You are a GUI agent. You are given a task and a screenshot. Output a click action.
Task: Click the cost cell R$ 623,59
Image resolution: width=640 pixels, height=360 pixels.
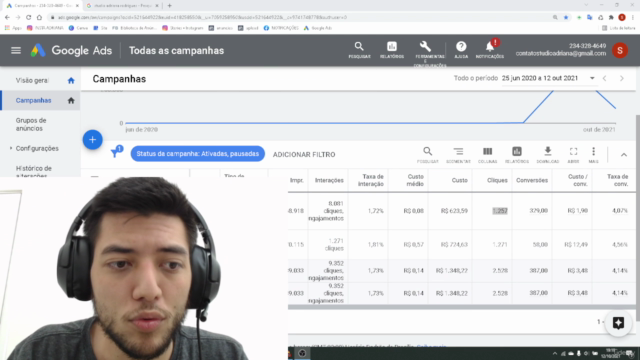tap(454, 211)
